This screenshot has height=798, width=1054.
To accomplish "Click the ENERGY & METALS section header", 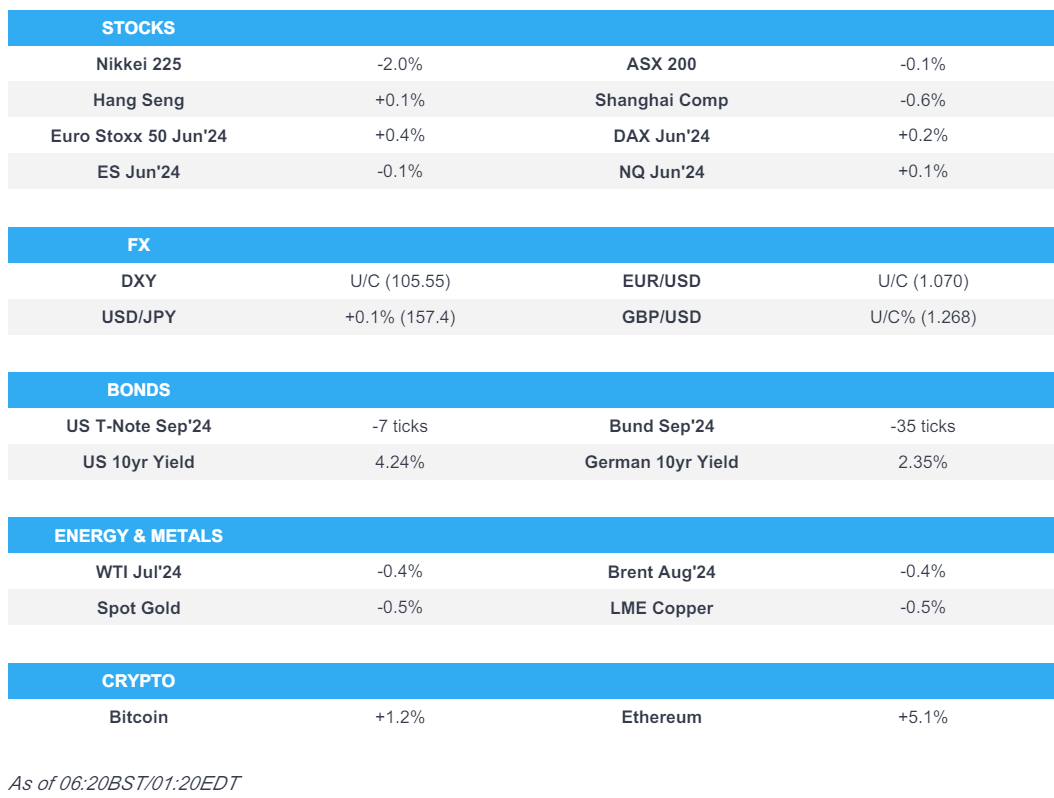I will [x=138, y=536].
